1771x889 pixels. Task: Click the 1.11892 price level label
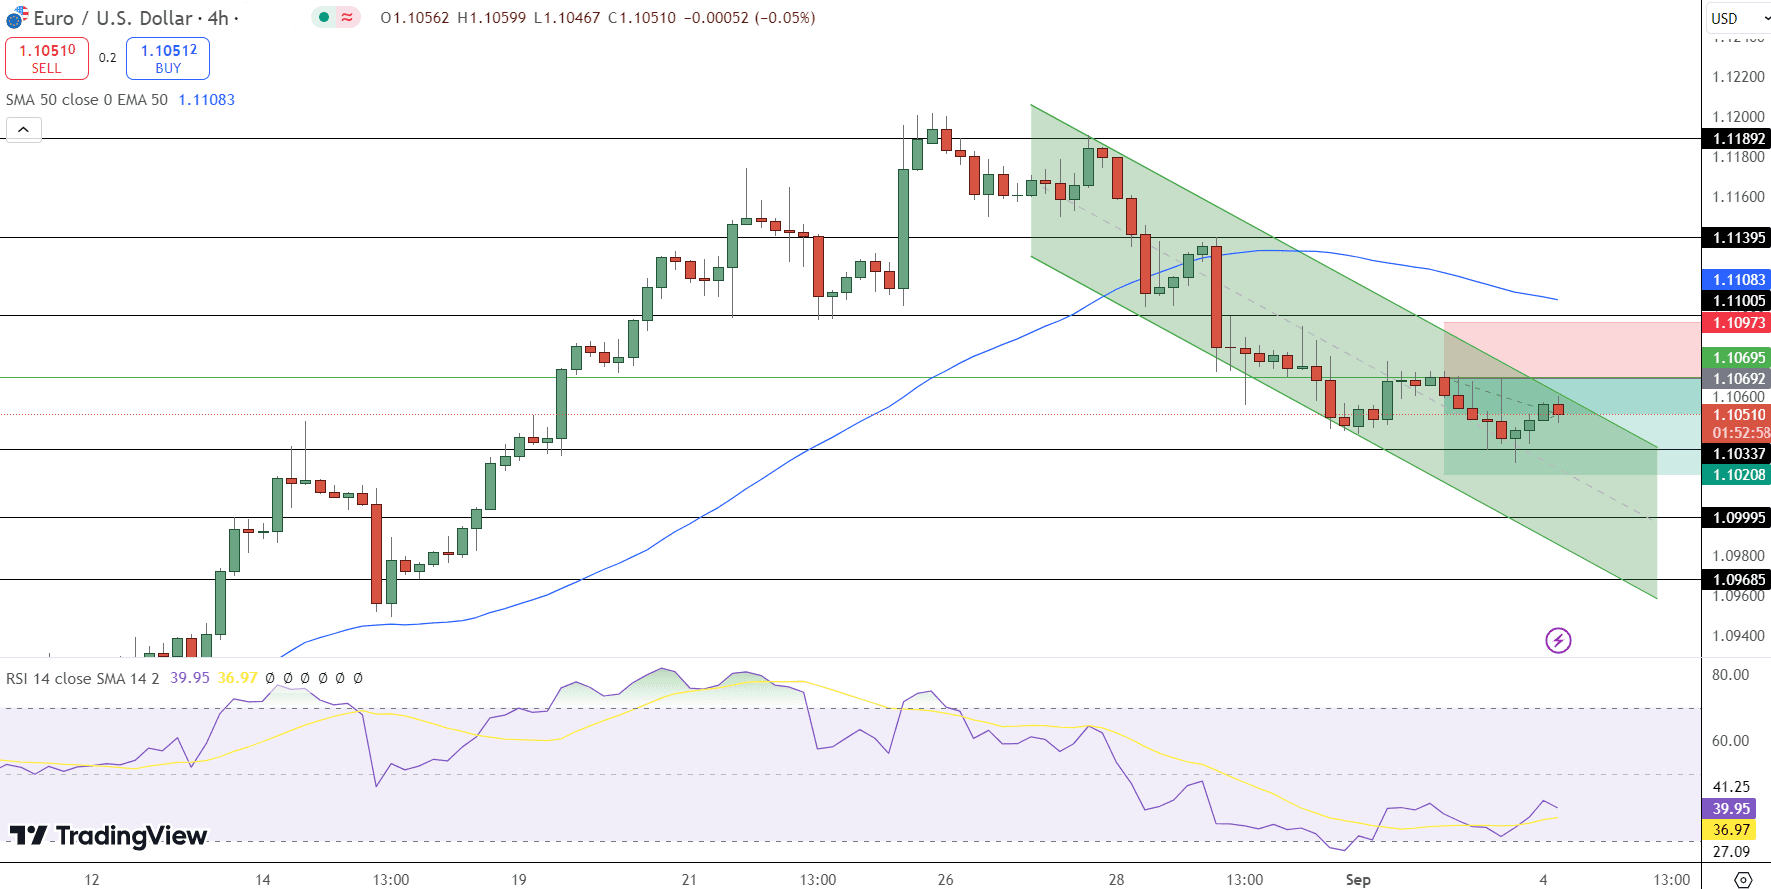pyautogui.click(x=1736, y=139)
